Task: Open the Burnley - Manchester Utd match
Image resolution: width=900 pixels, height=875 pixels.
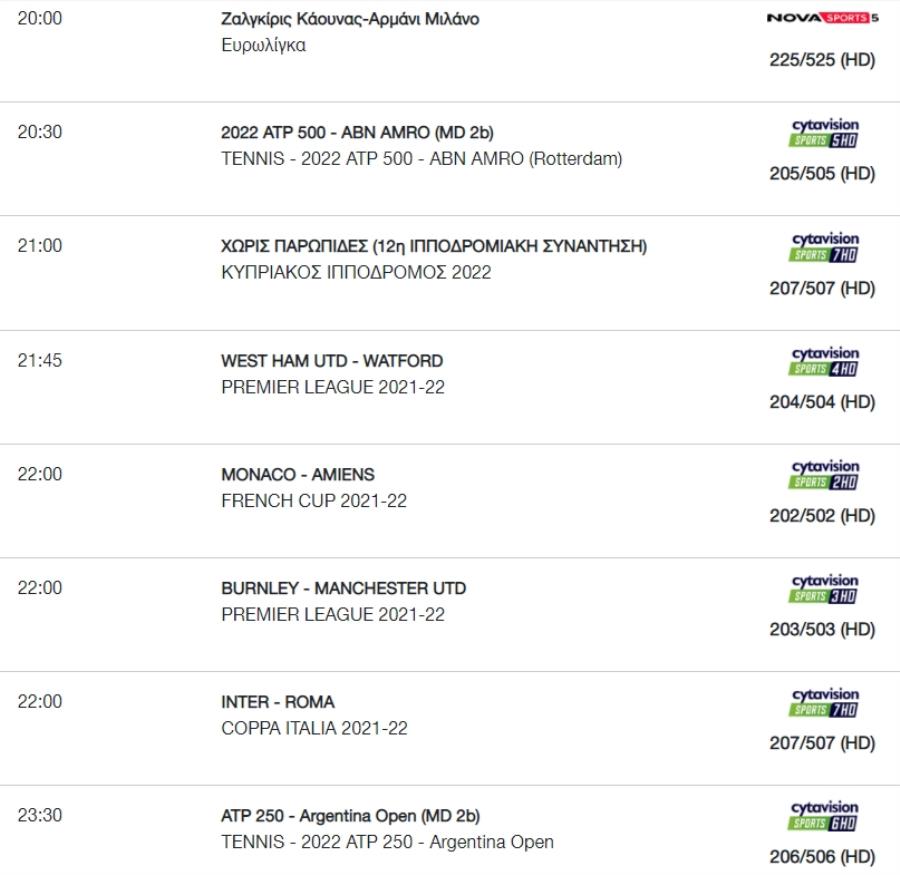Action: (x=343, y=588)
